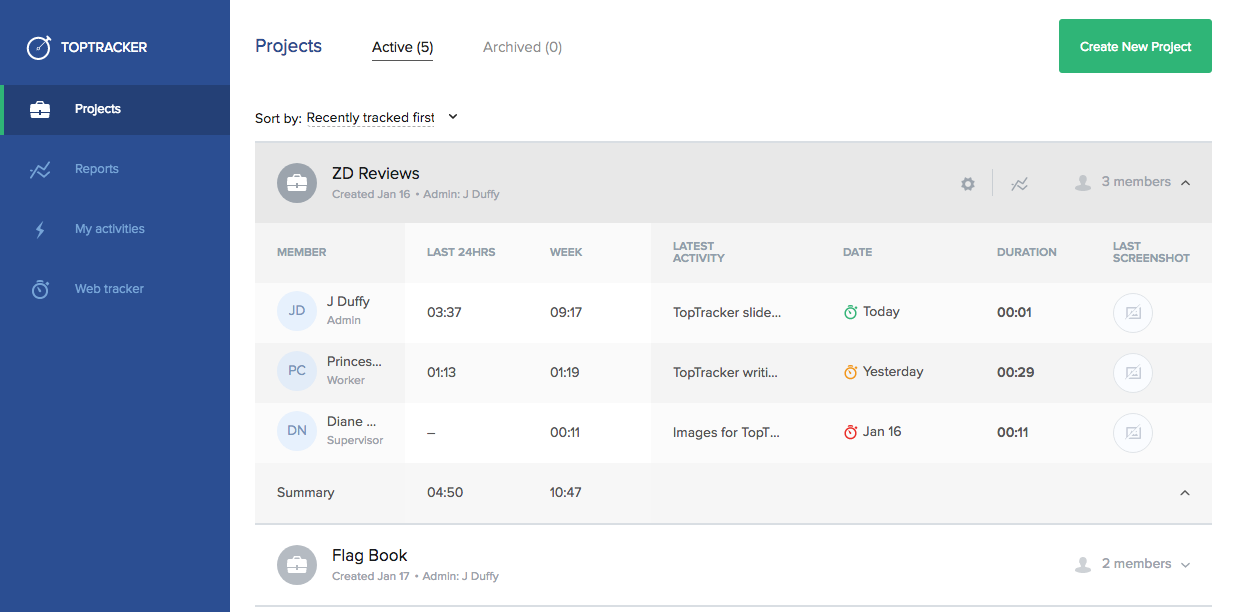1236x612 pixels.
Task: Open ZD Reviews project settings gear
Action: pos(967,184)
